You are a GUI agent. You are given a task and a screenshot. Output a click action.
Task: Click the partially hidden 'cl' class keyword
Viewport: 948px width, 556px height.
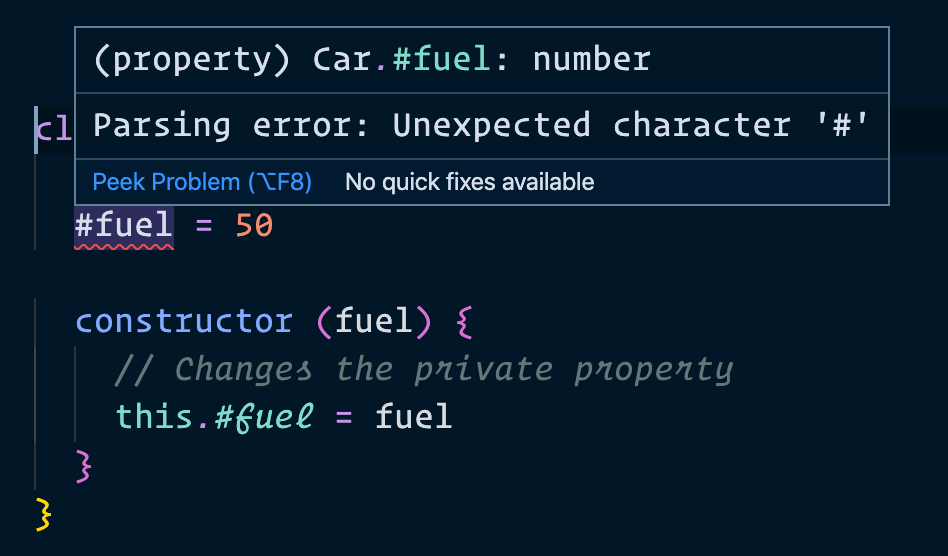(x=54, y=130)
